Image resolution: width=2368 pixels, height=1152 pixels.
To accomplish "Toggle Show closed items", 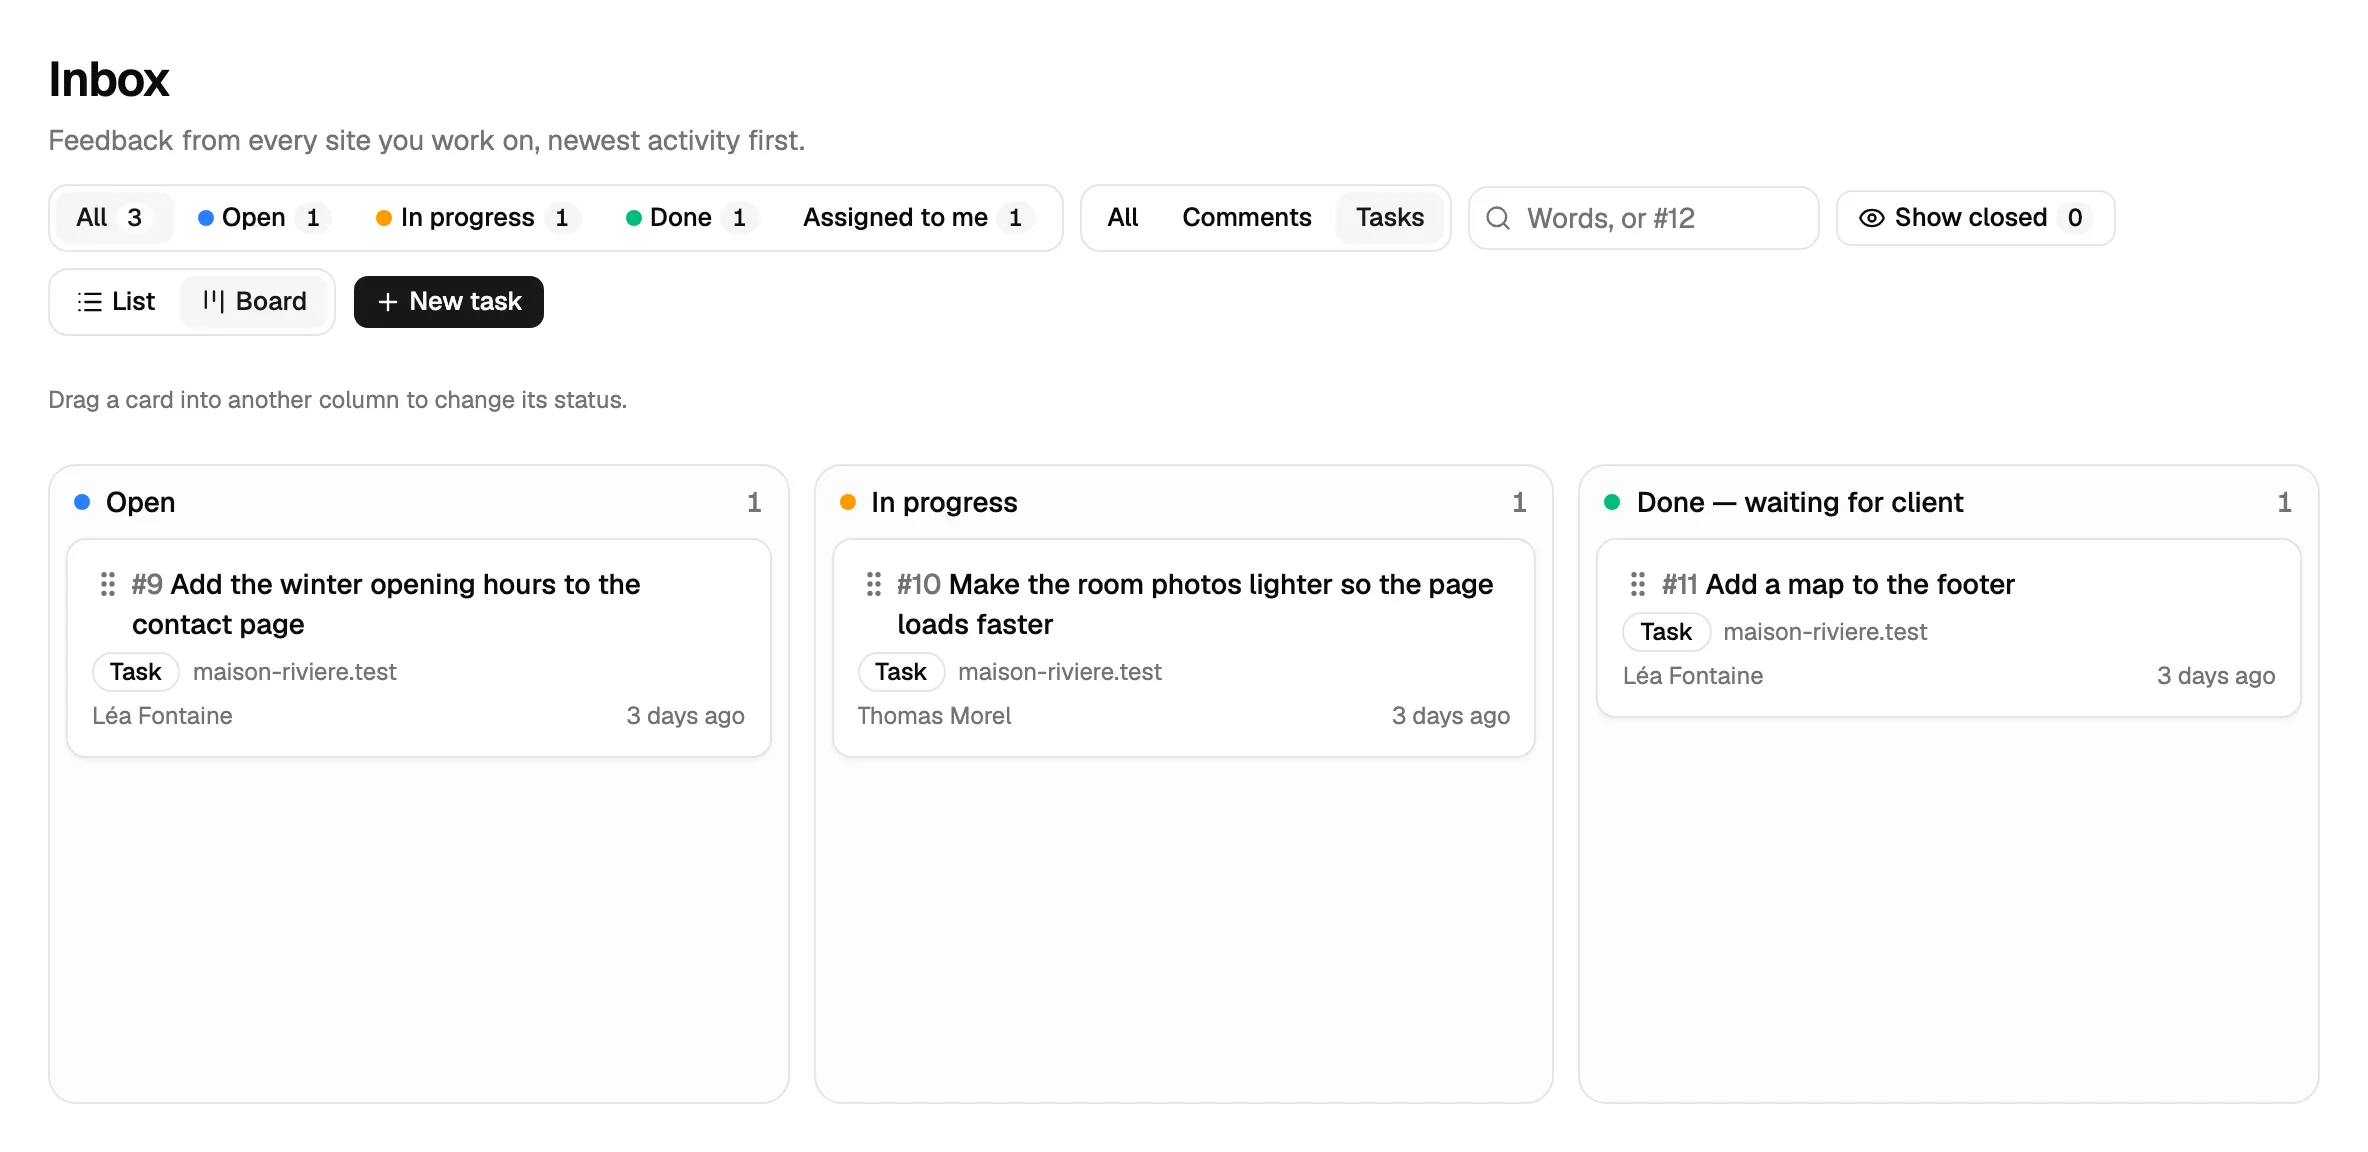I will (1975, 218).
